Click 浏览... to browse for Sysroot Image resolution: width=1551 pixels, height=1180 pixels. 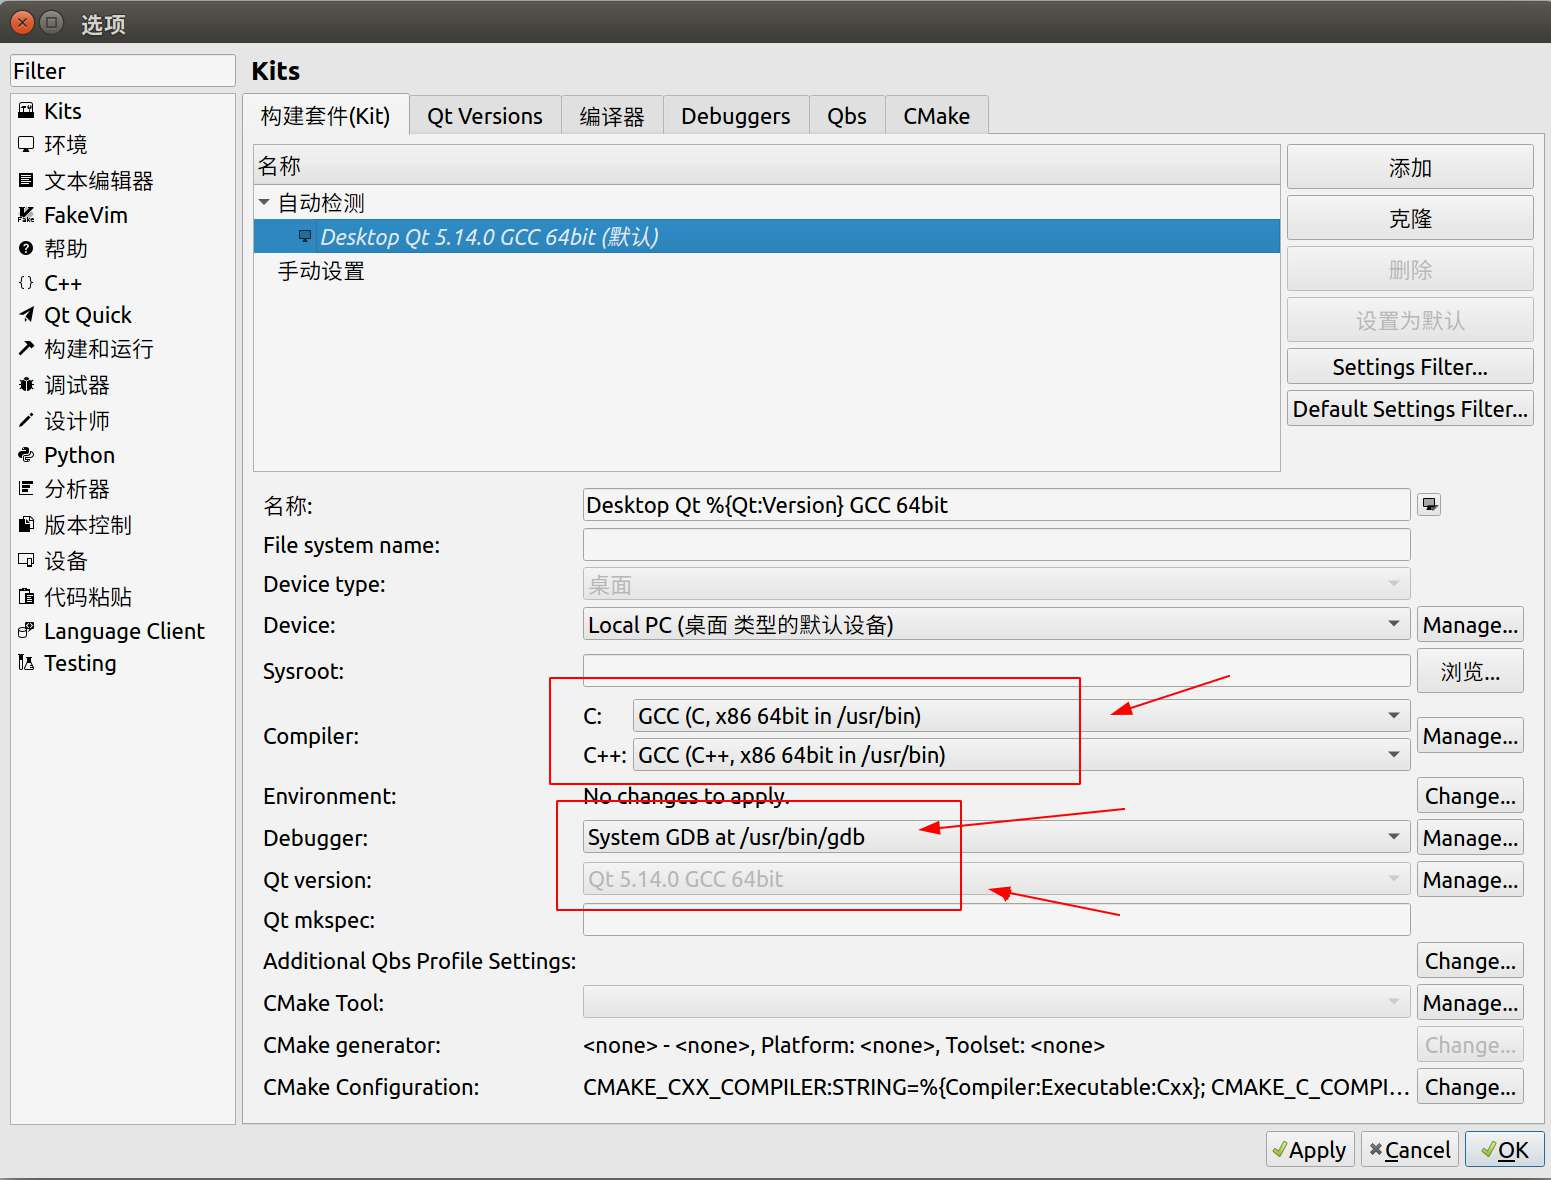point(1470,671)
